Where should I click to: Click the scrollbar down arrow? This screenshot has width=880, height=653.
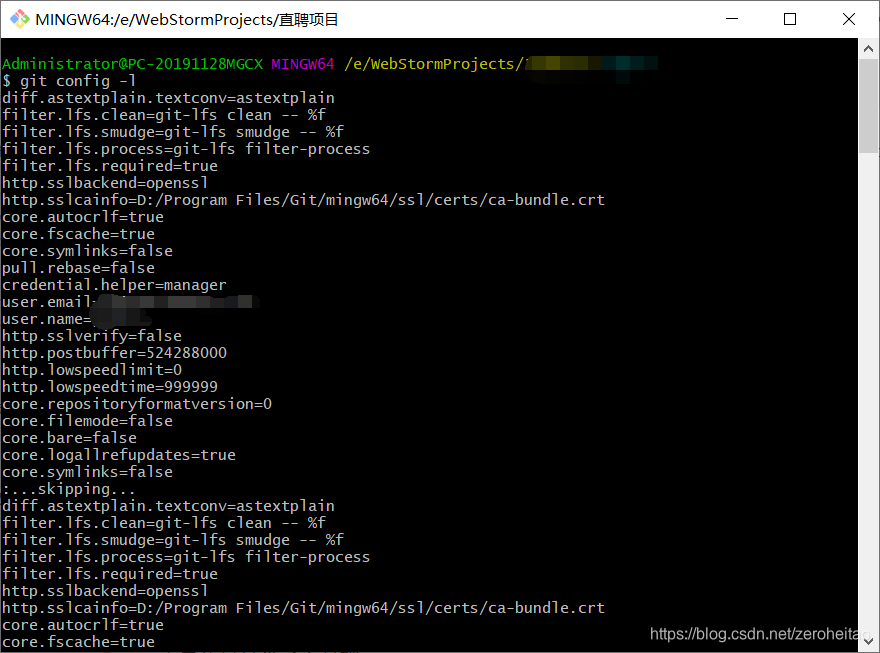[x=868, y=641]
